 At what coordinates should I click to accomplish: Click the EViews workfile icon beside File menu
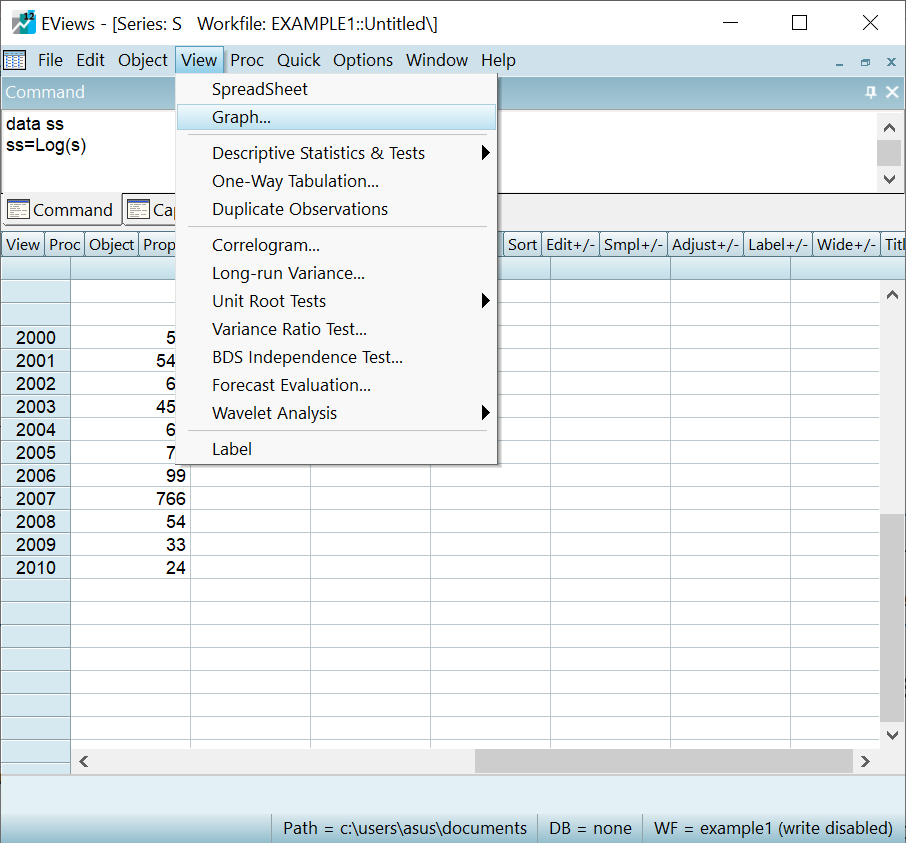15,60
